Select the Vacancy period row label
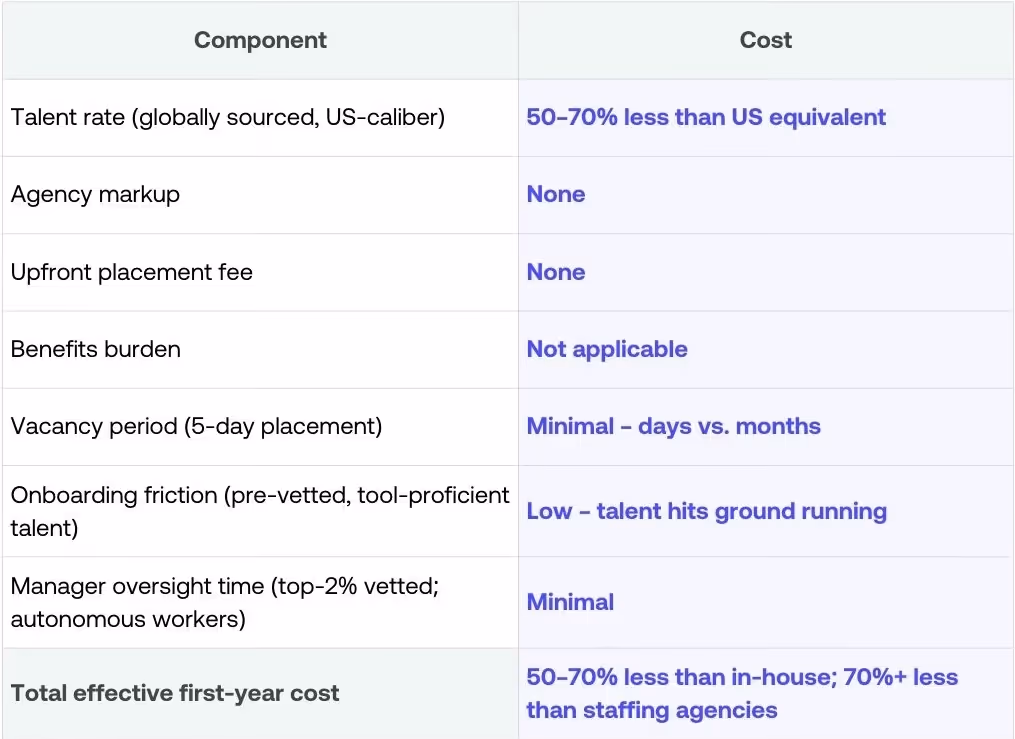The image size is (1015, 739). tap(197, 426)
